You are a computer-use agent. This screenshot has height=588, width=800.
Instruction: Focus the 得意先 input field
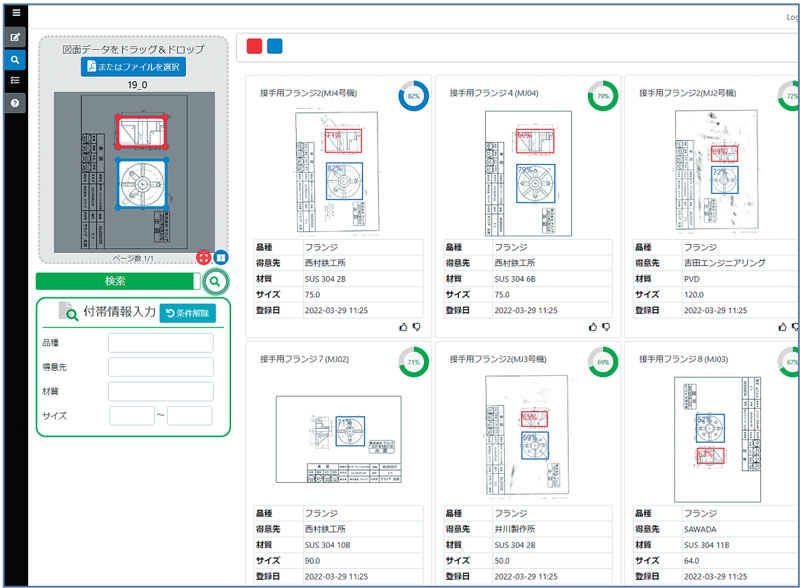click(x=160, y=367)
